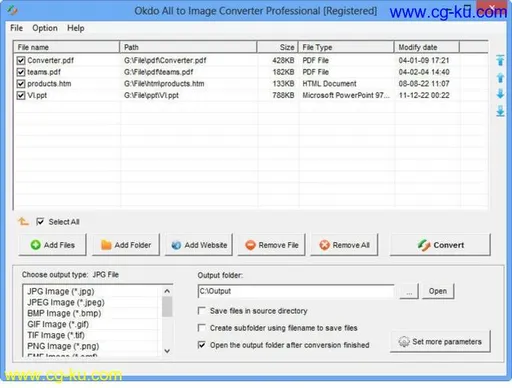This screenshot has width=512, height=388.
Task: Open the output folder with Open button
Action: (x=438, y=291)
